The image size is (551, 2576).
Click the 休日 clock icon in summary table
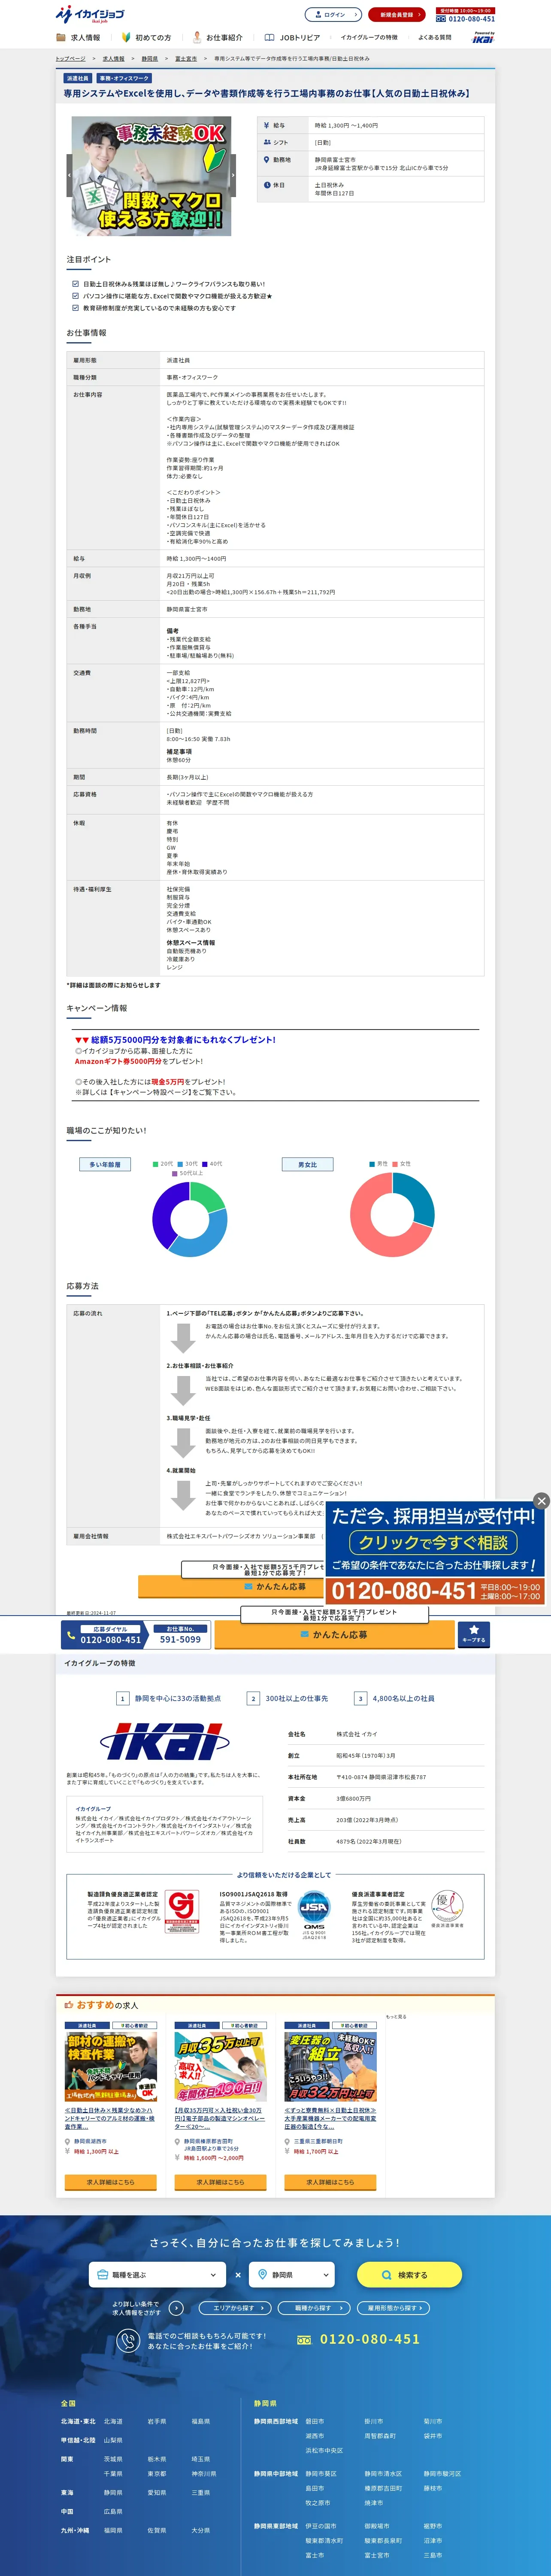[266, 185]
